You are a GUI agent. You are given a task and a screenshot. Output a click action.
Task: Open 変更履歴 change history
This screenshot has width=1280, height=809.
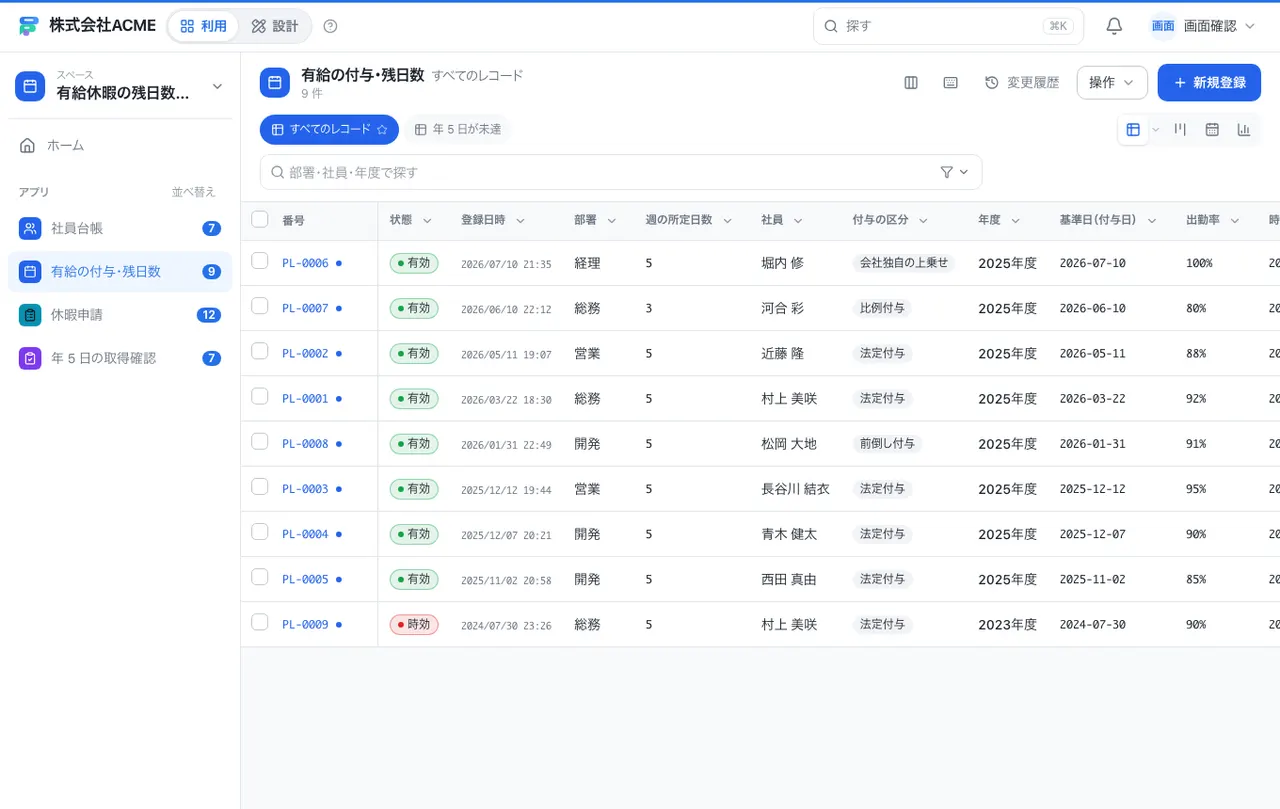(1022, 83)
